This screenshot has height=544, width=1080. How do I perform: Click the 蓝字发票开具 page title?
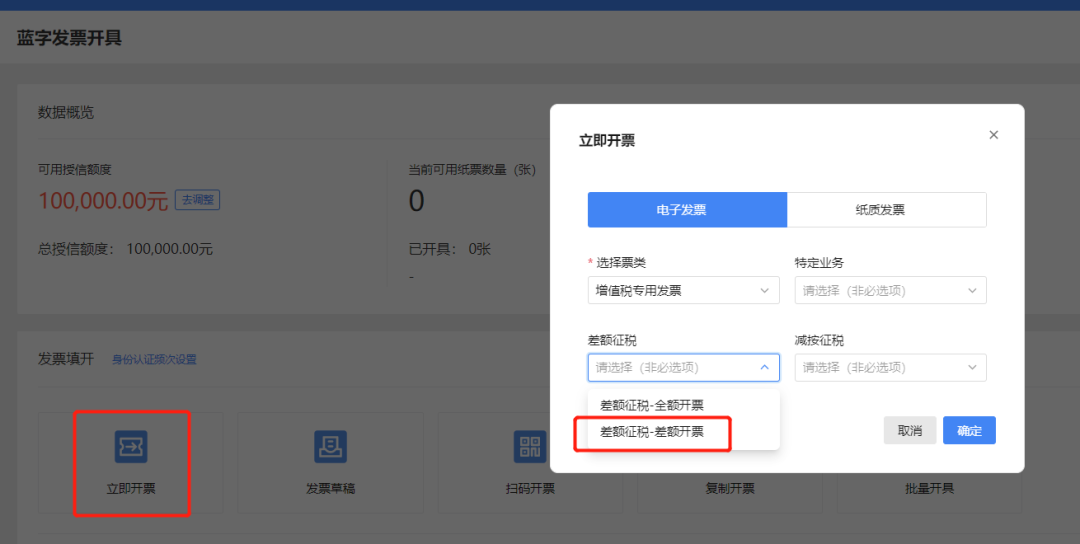click(70, 38)
